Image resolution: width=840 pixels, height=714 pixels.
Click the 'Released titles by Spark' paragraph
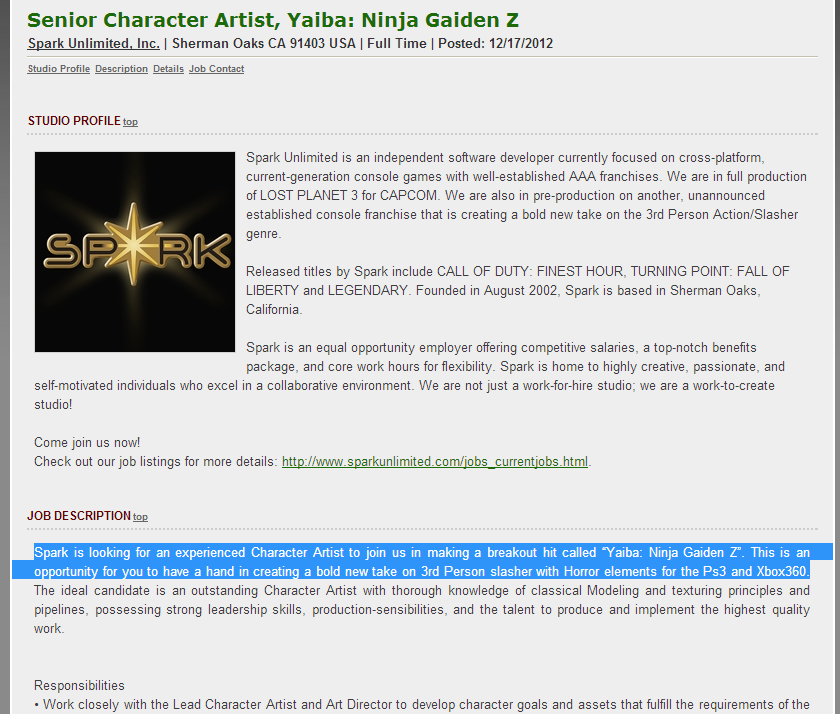pos(517,290)
